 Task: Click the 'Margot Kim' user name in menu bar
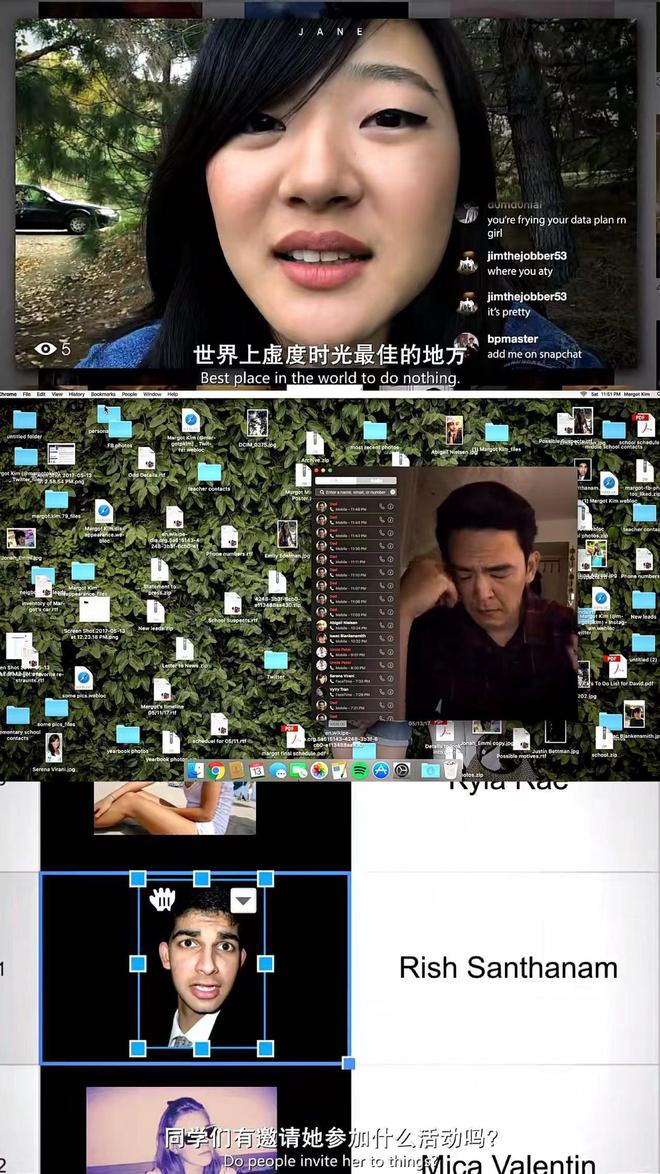637,394
